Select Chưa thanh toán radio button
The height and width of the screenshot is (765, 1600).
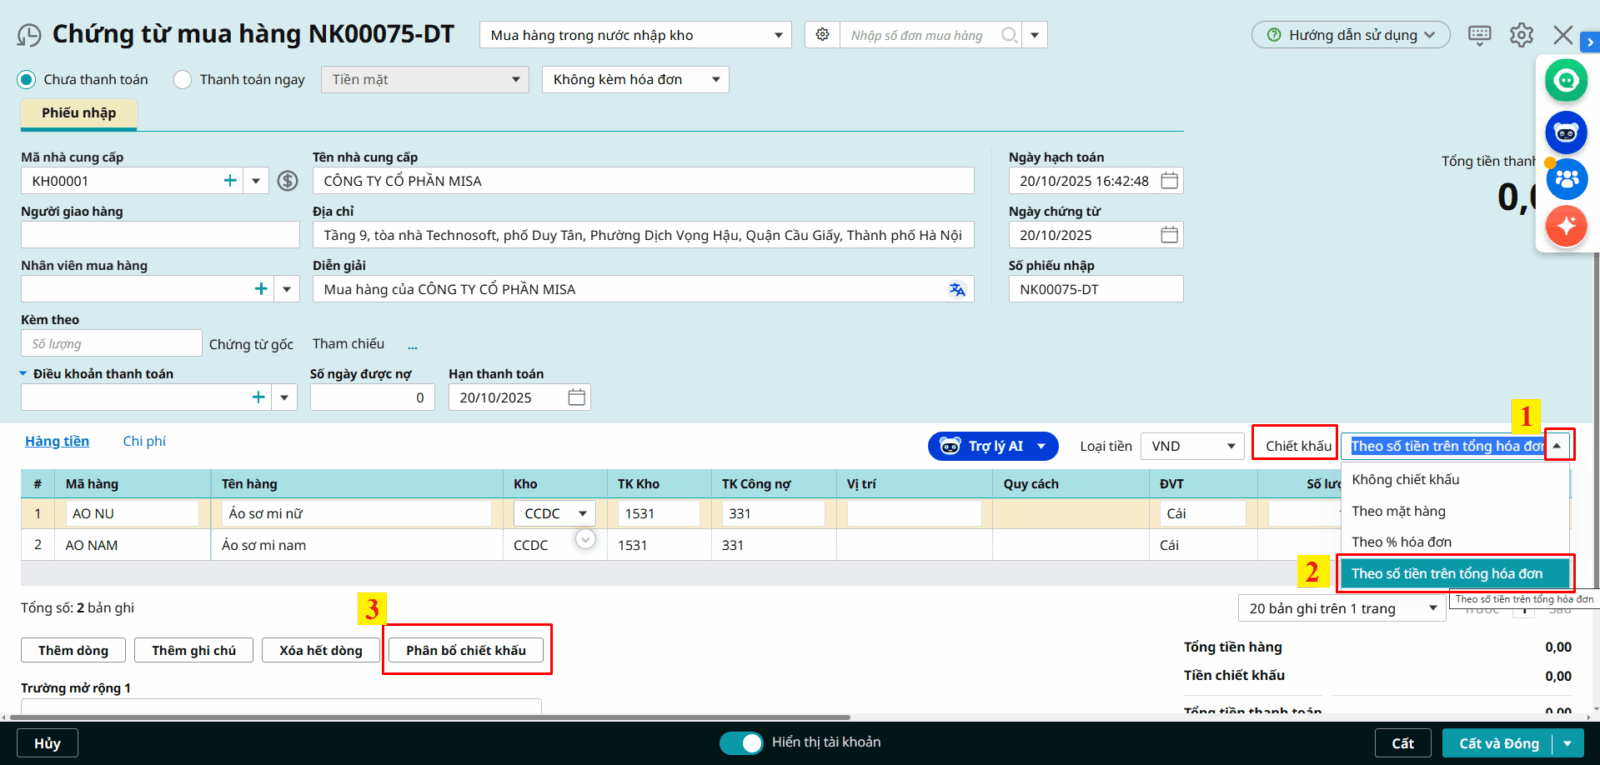[27, 80]
